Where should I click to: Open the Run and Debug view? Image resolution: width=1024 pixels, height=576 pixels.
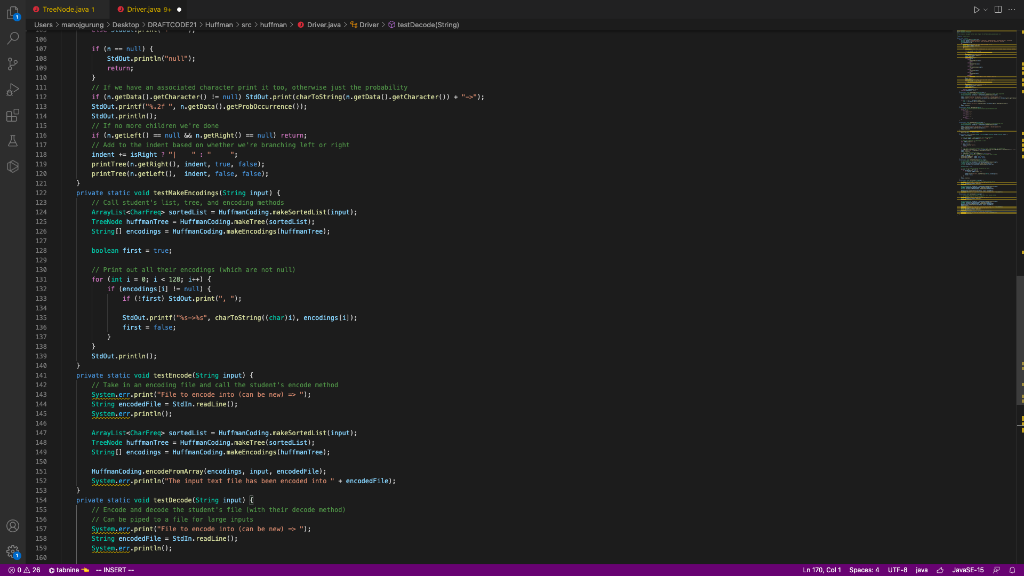12,89
